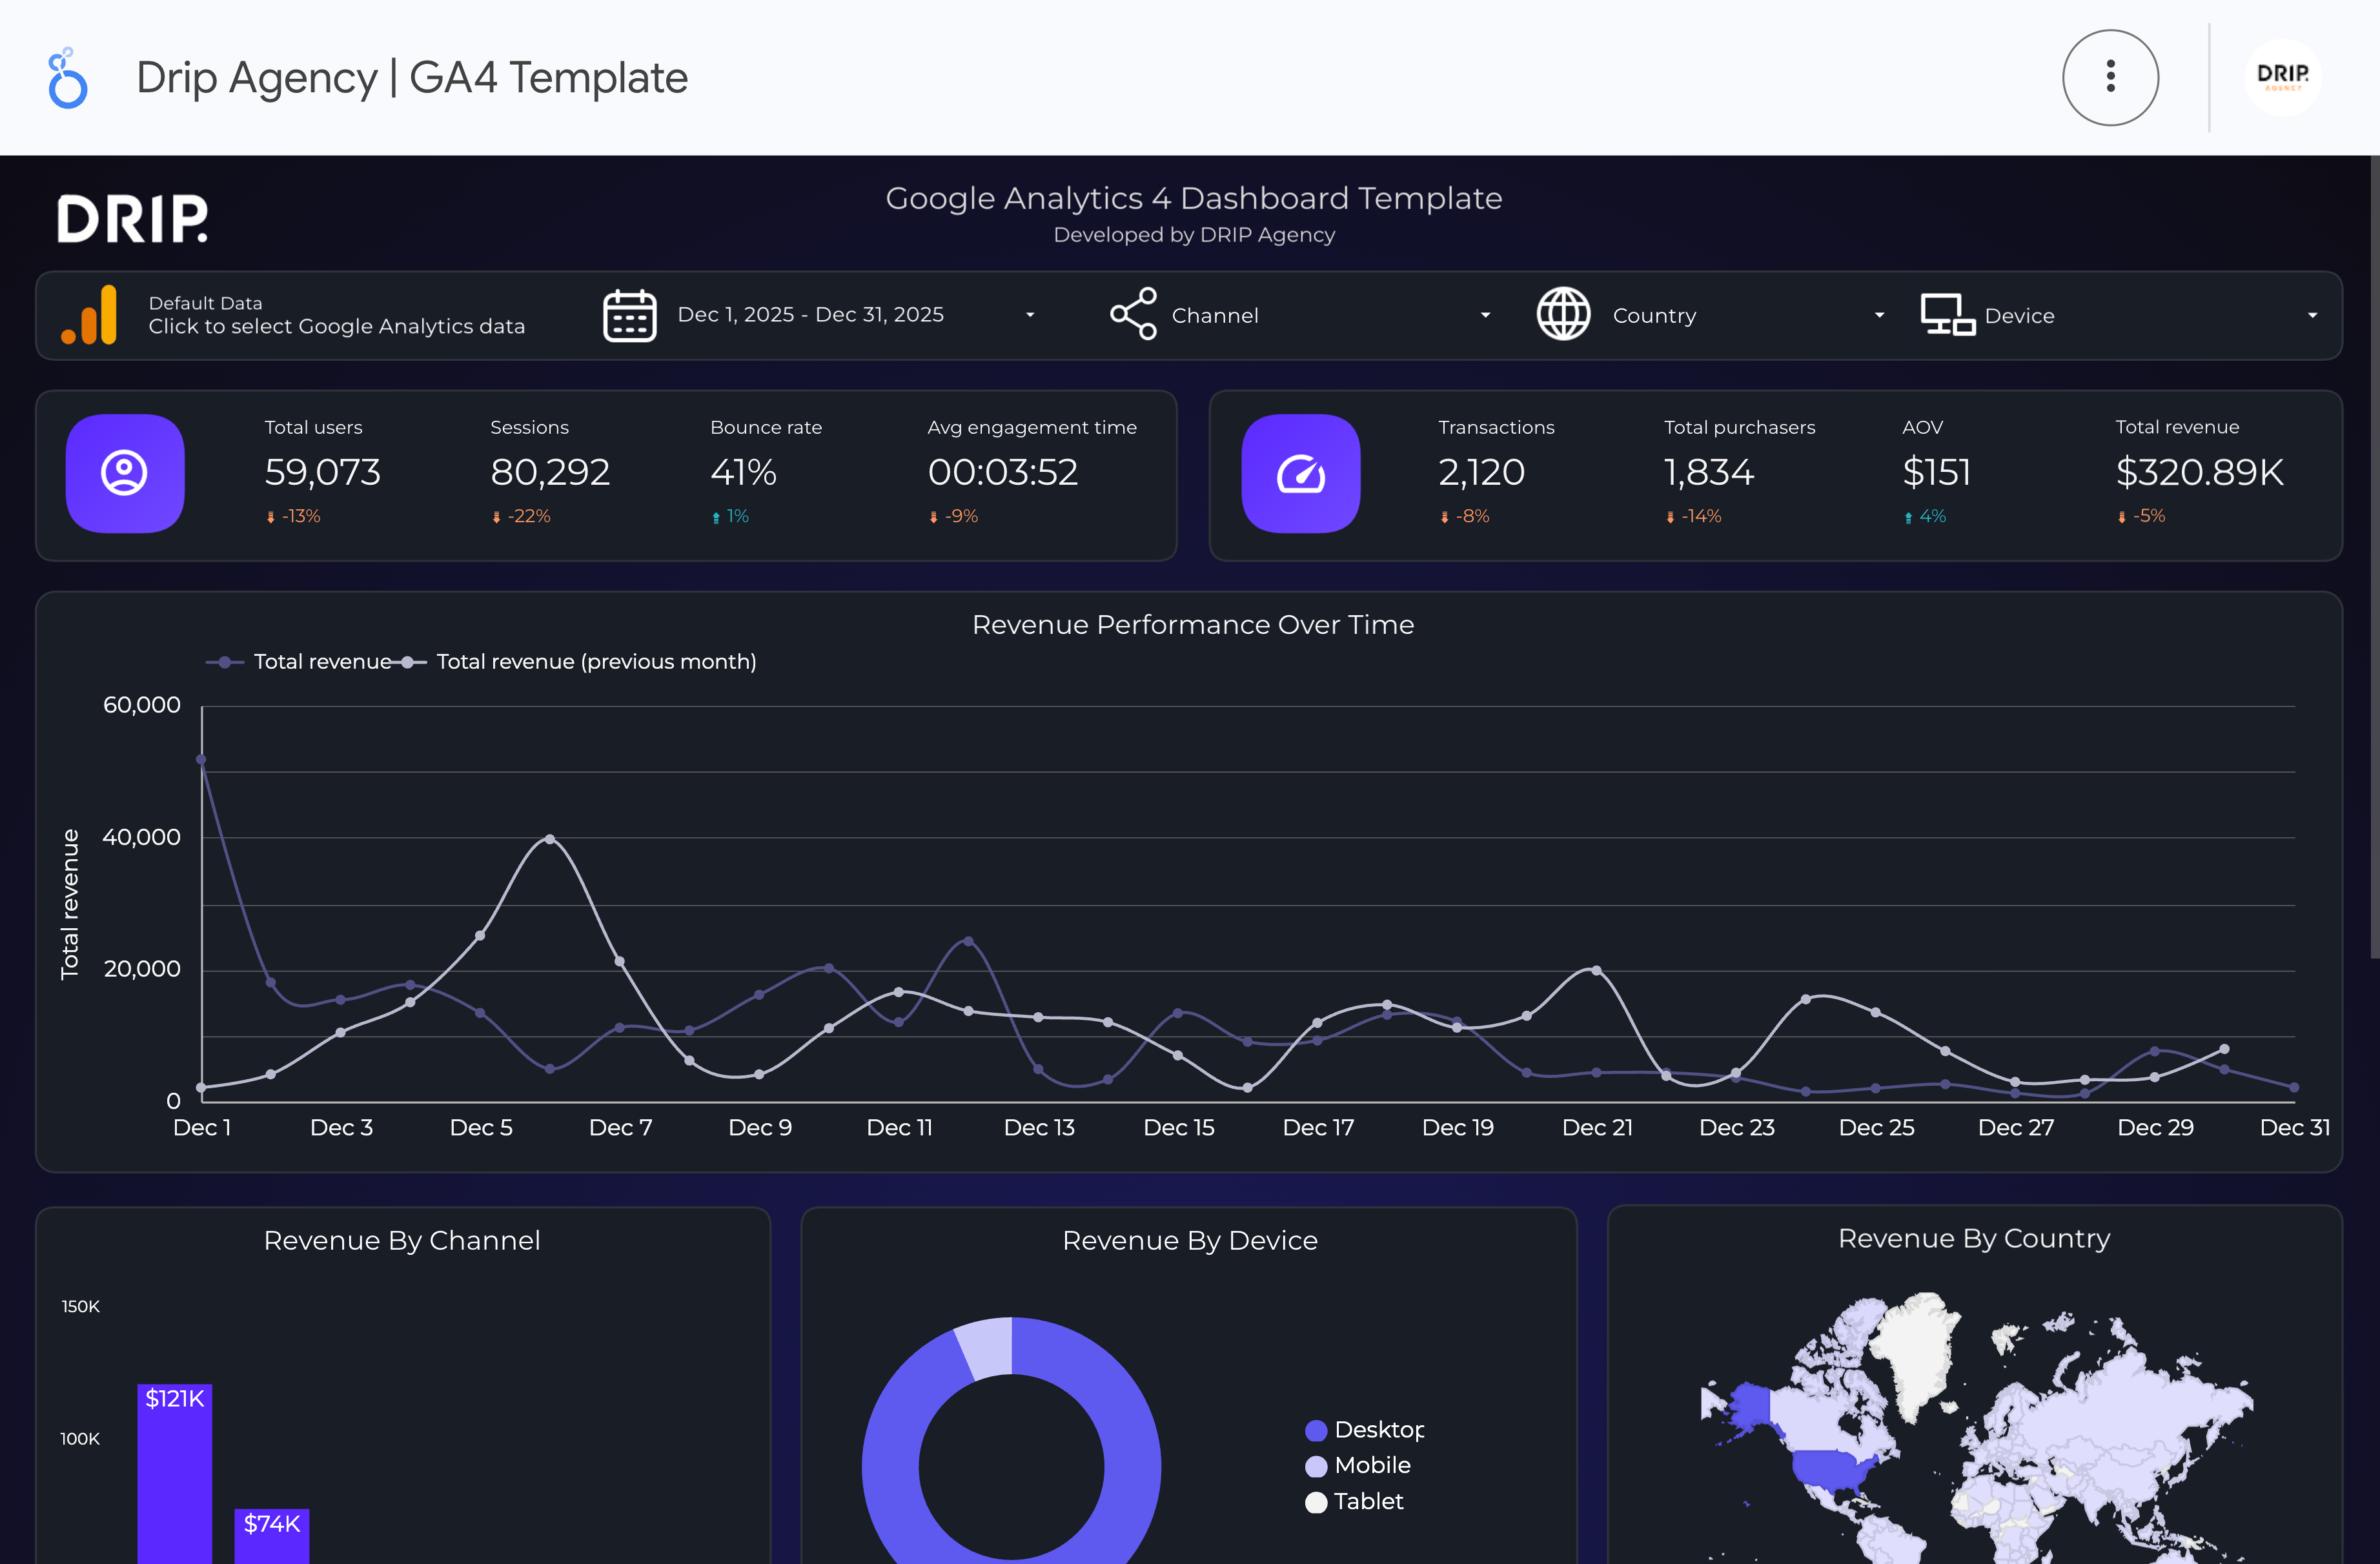Open the Device filter dropdown
This screenshot has width=2380, height=1564.
[2312, 314]
